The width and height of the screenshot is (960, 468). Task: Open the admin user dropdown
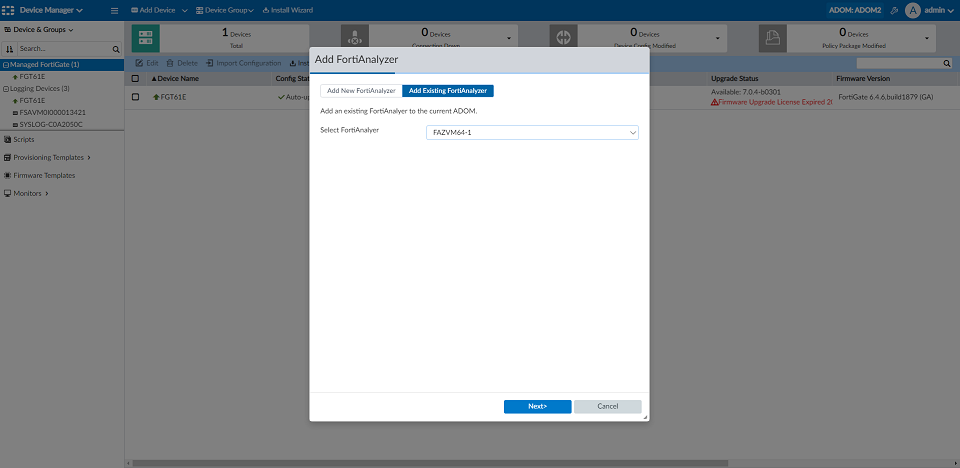pyautogui.click(x=939, y=10)
